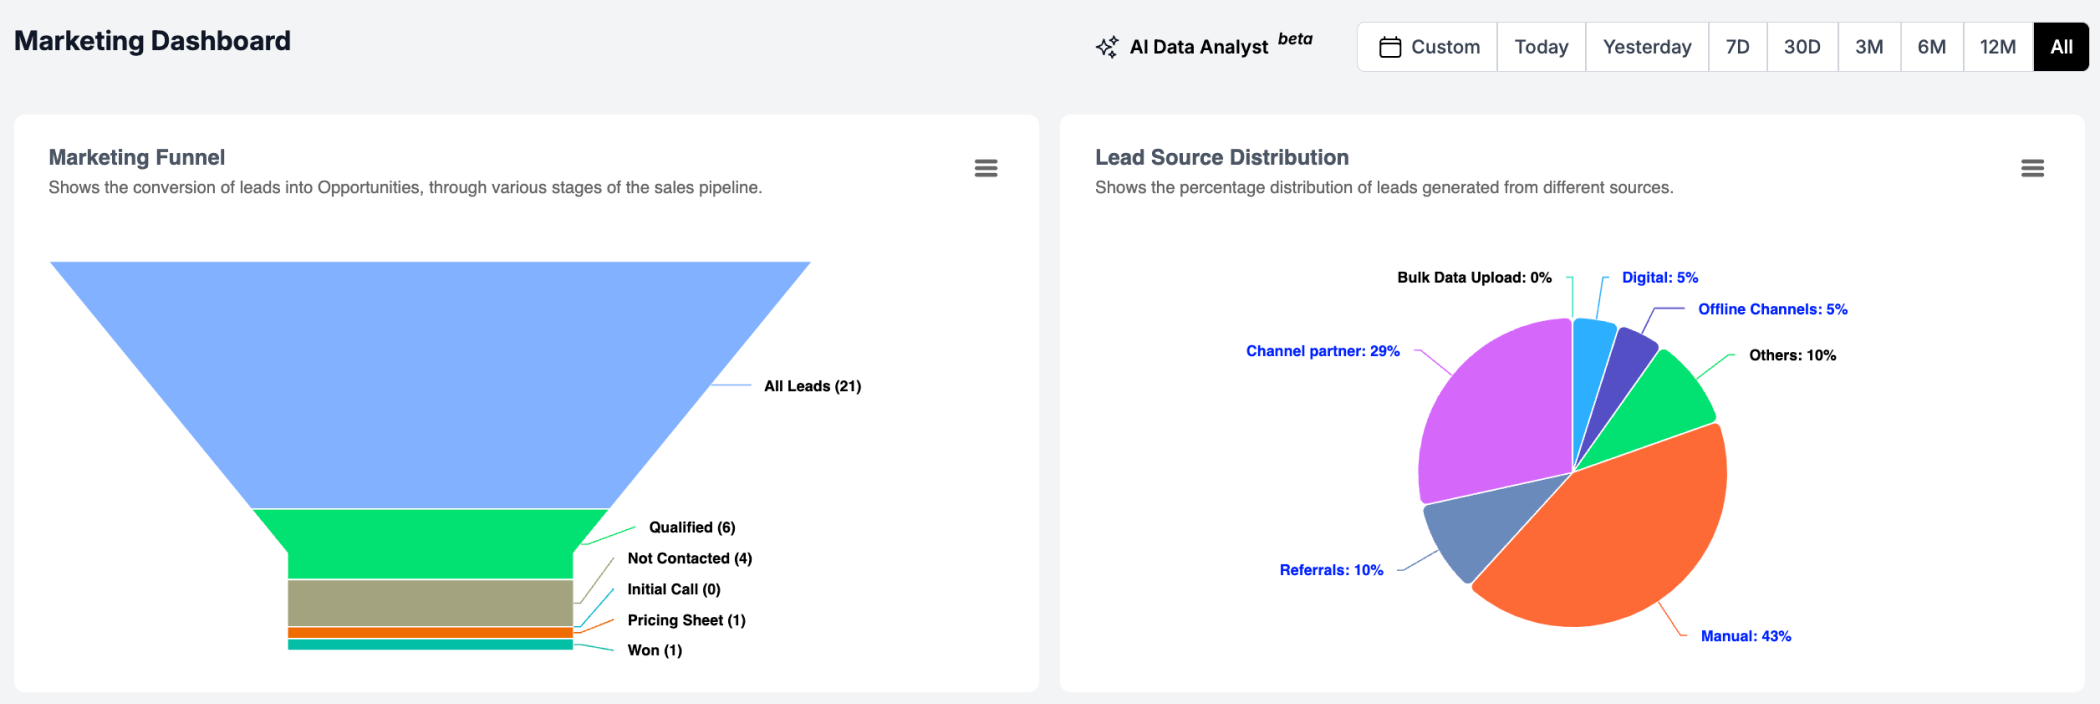Screen dimensions: 2100x704
Task: Click the tan Not Contacted funnel segment
Action: click(x=430, y=603)
